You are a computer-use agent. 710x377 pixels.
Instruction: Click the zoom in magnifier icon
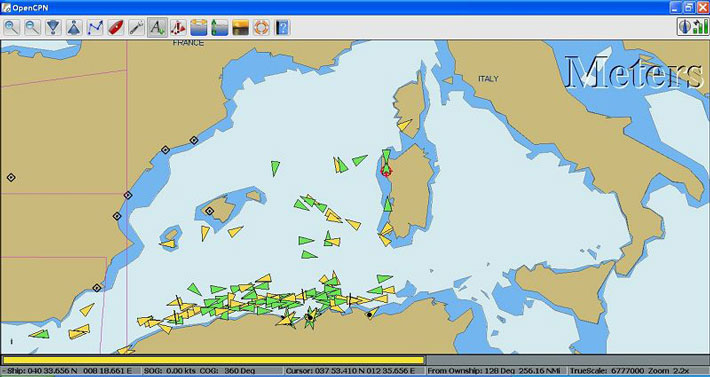pyautogui.click(x=11, y=28)
